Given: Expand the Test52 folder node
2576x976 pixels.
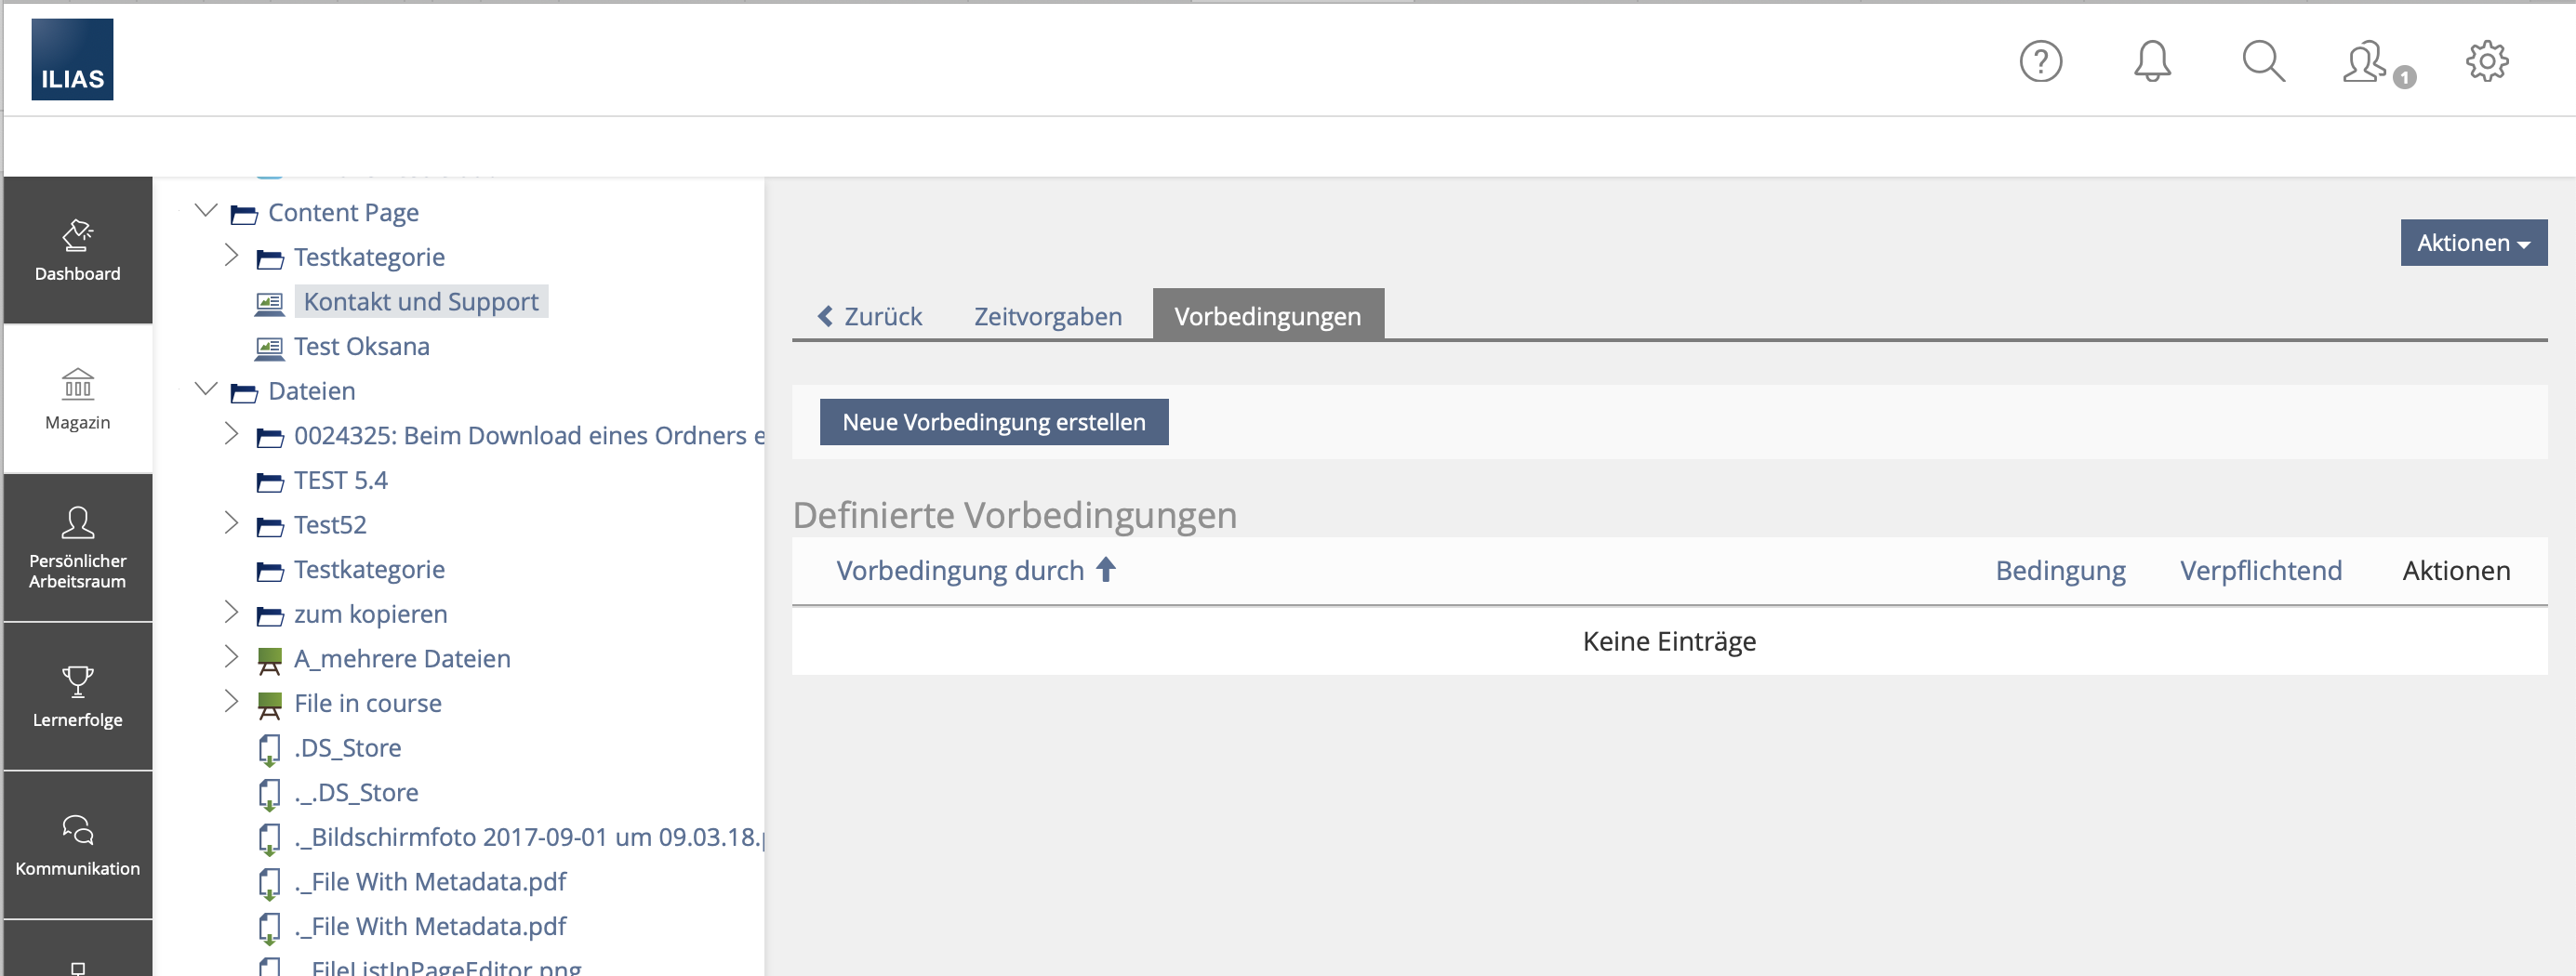Looking at the screenshot, I should (x=231, y=523).
